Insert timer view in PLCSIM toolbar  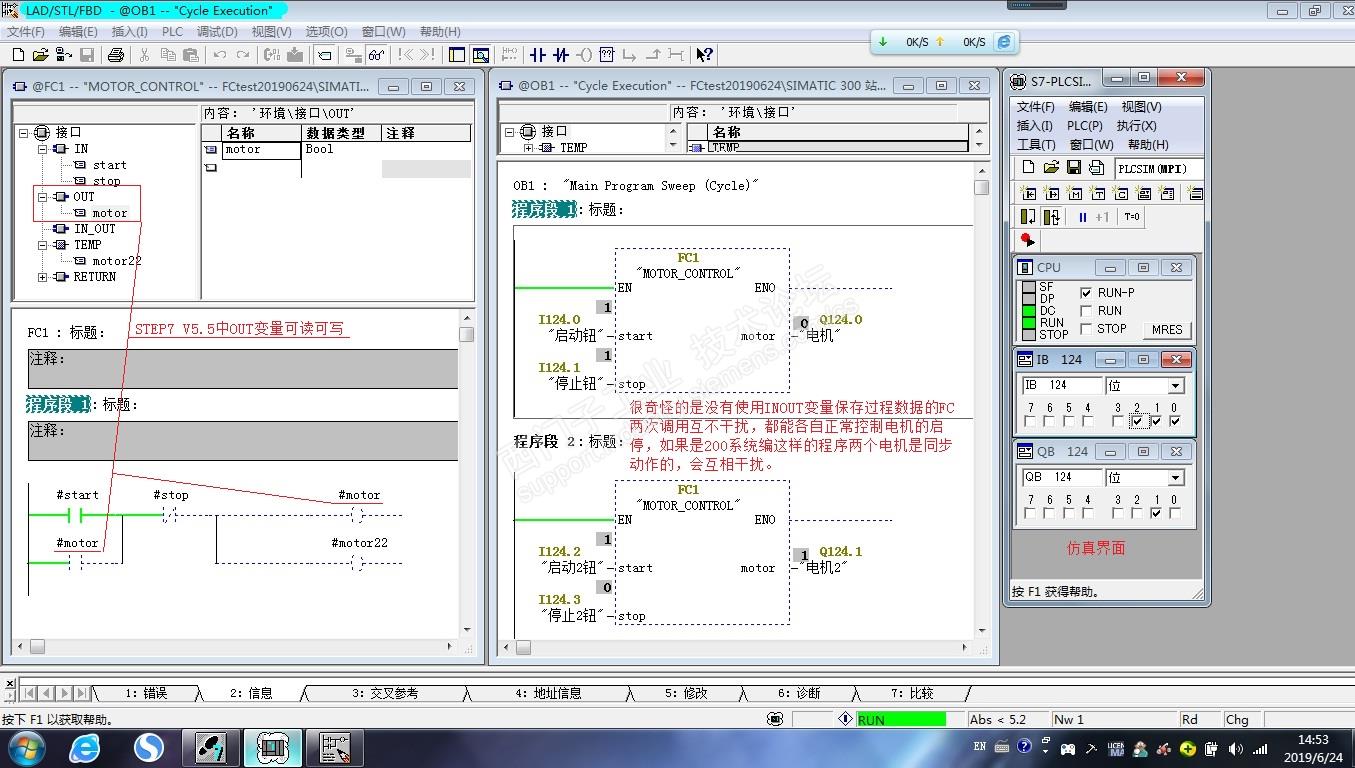pos(1098,193)
